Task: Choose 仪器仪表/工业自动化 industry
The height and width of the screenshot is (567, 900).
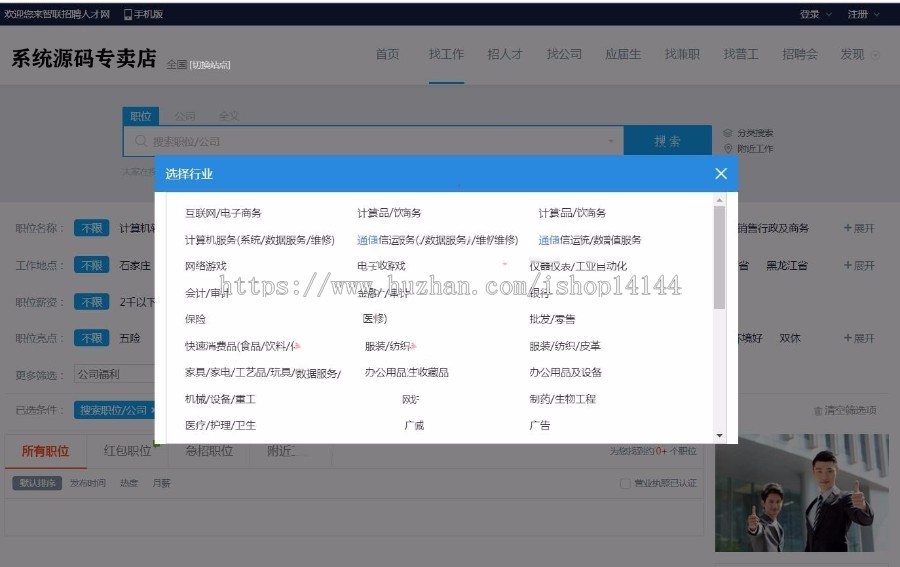Action: 578,266
